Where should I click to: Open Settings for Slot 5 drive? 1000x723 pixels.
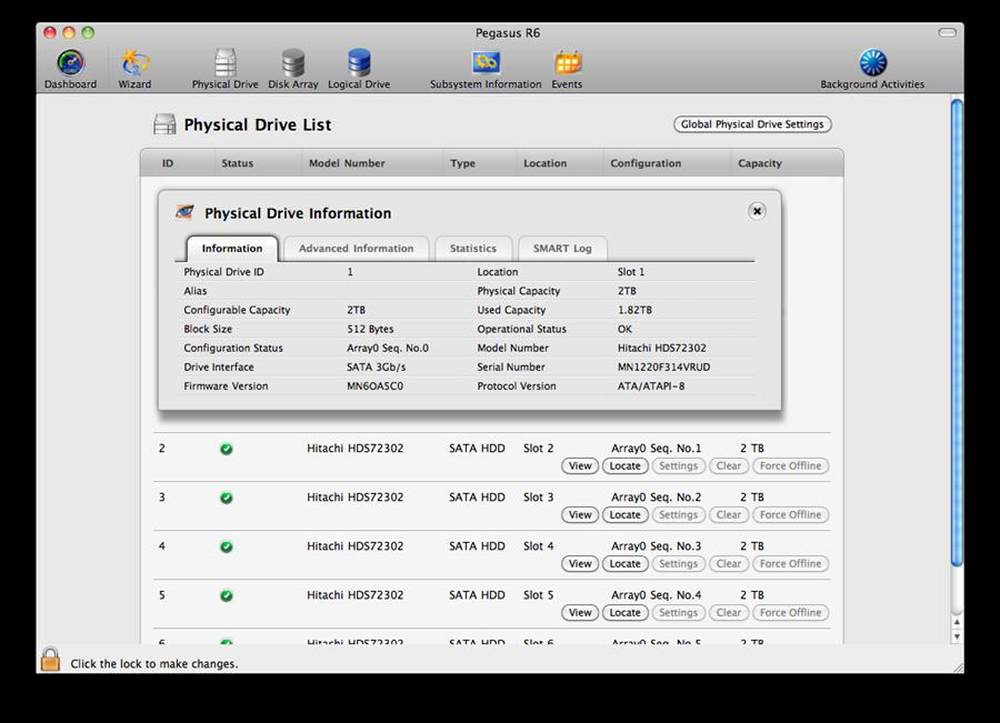coord(679,613)
